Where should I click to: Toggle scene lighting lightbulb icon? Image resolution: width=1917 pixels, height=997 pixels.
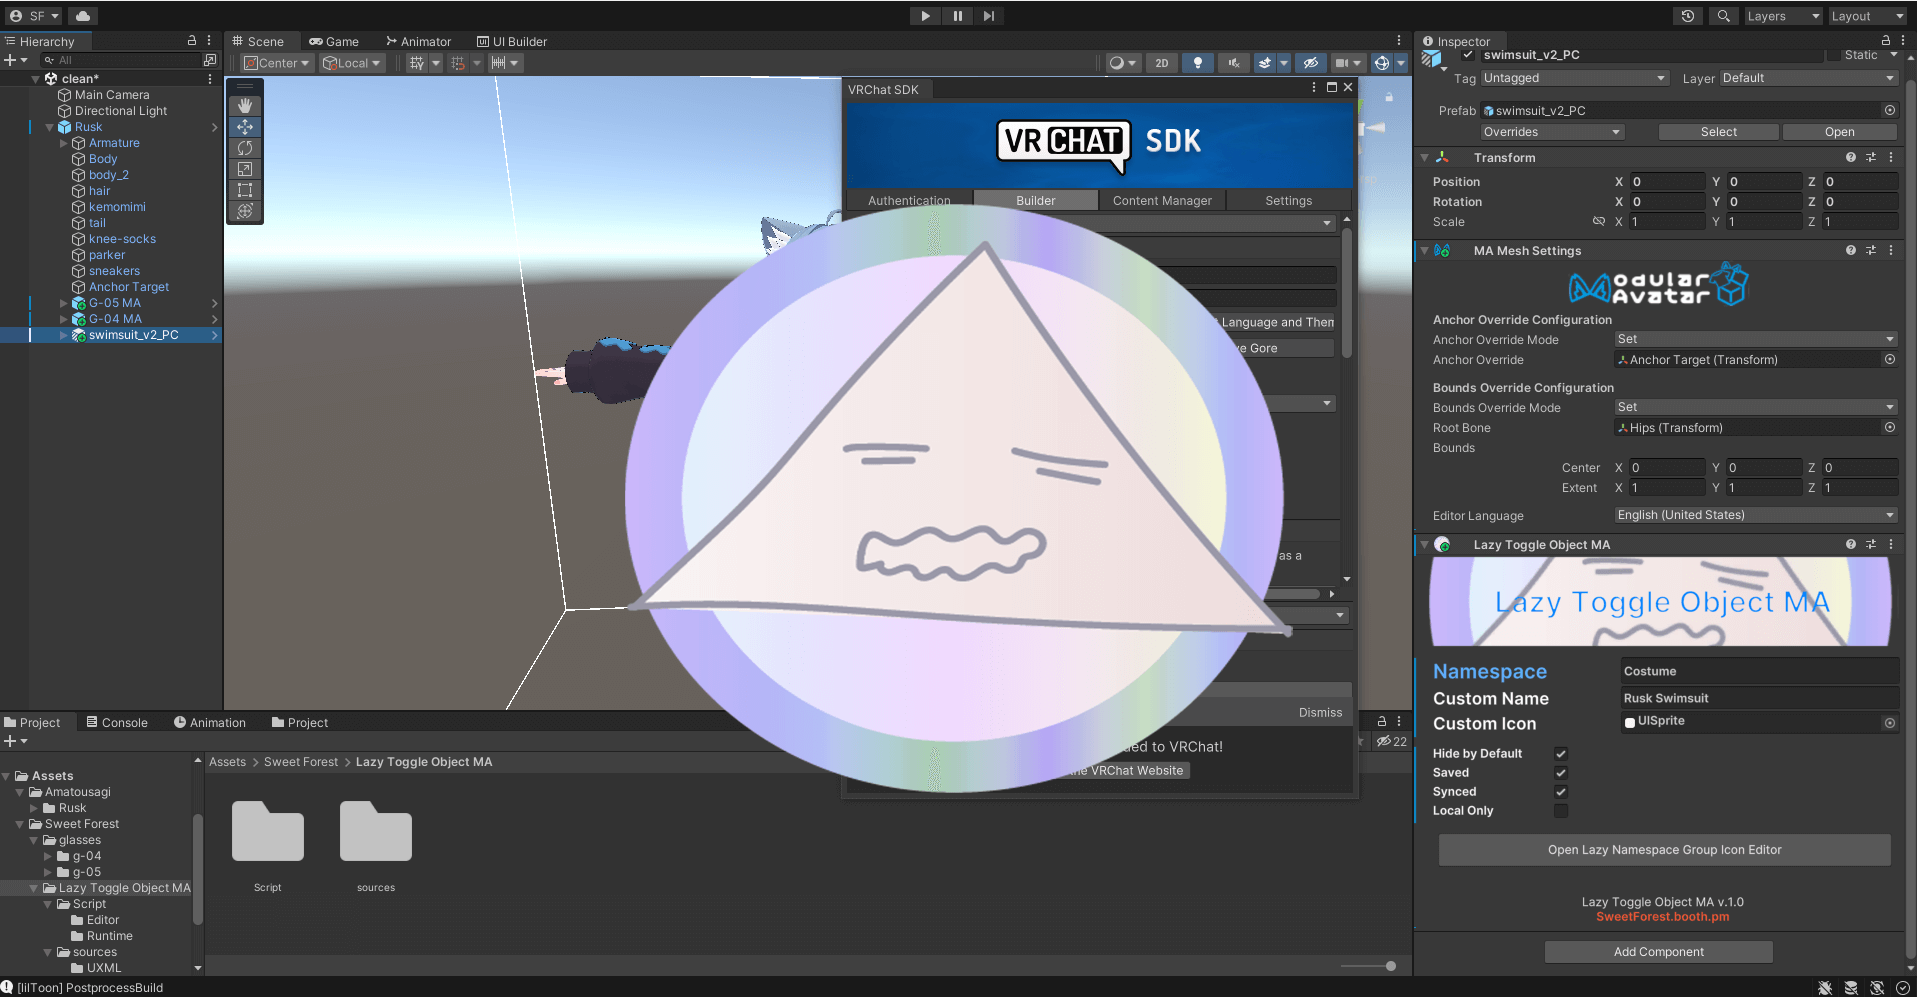(x=1198, y=63)
